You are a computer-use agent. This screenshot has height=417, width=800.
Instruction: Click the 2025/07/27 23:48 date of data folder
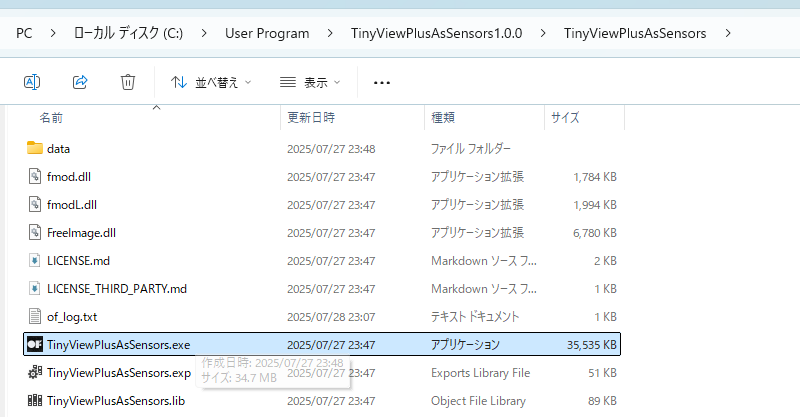331,149
